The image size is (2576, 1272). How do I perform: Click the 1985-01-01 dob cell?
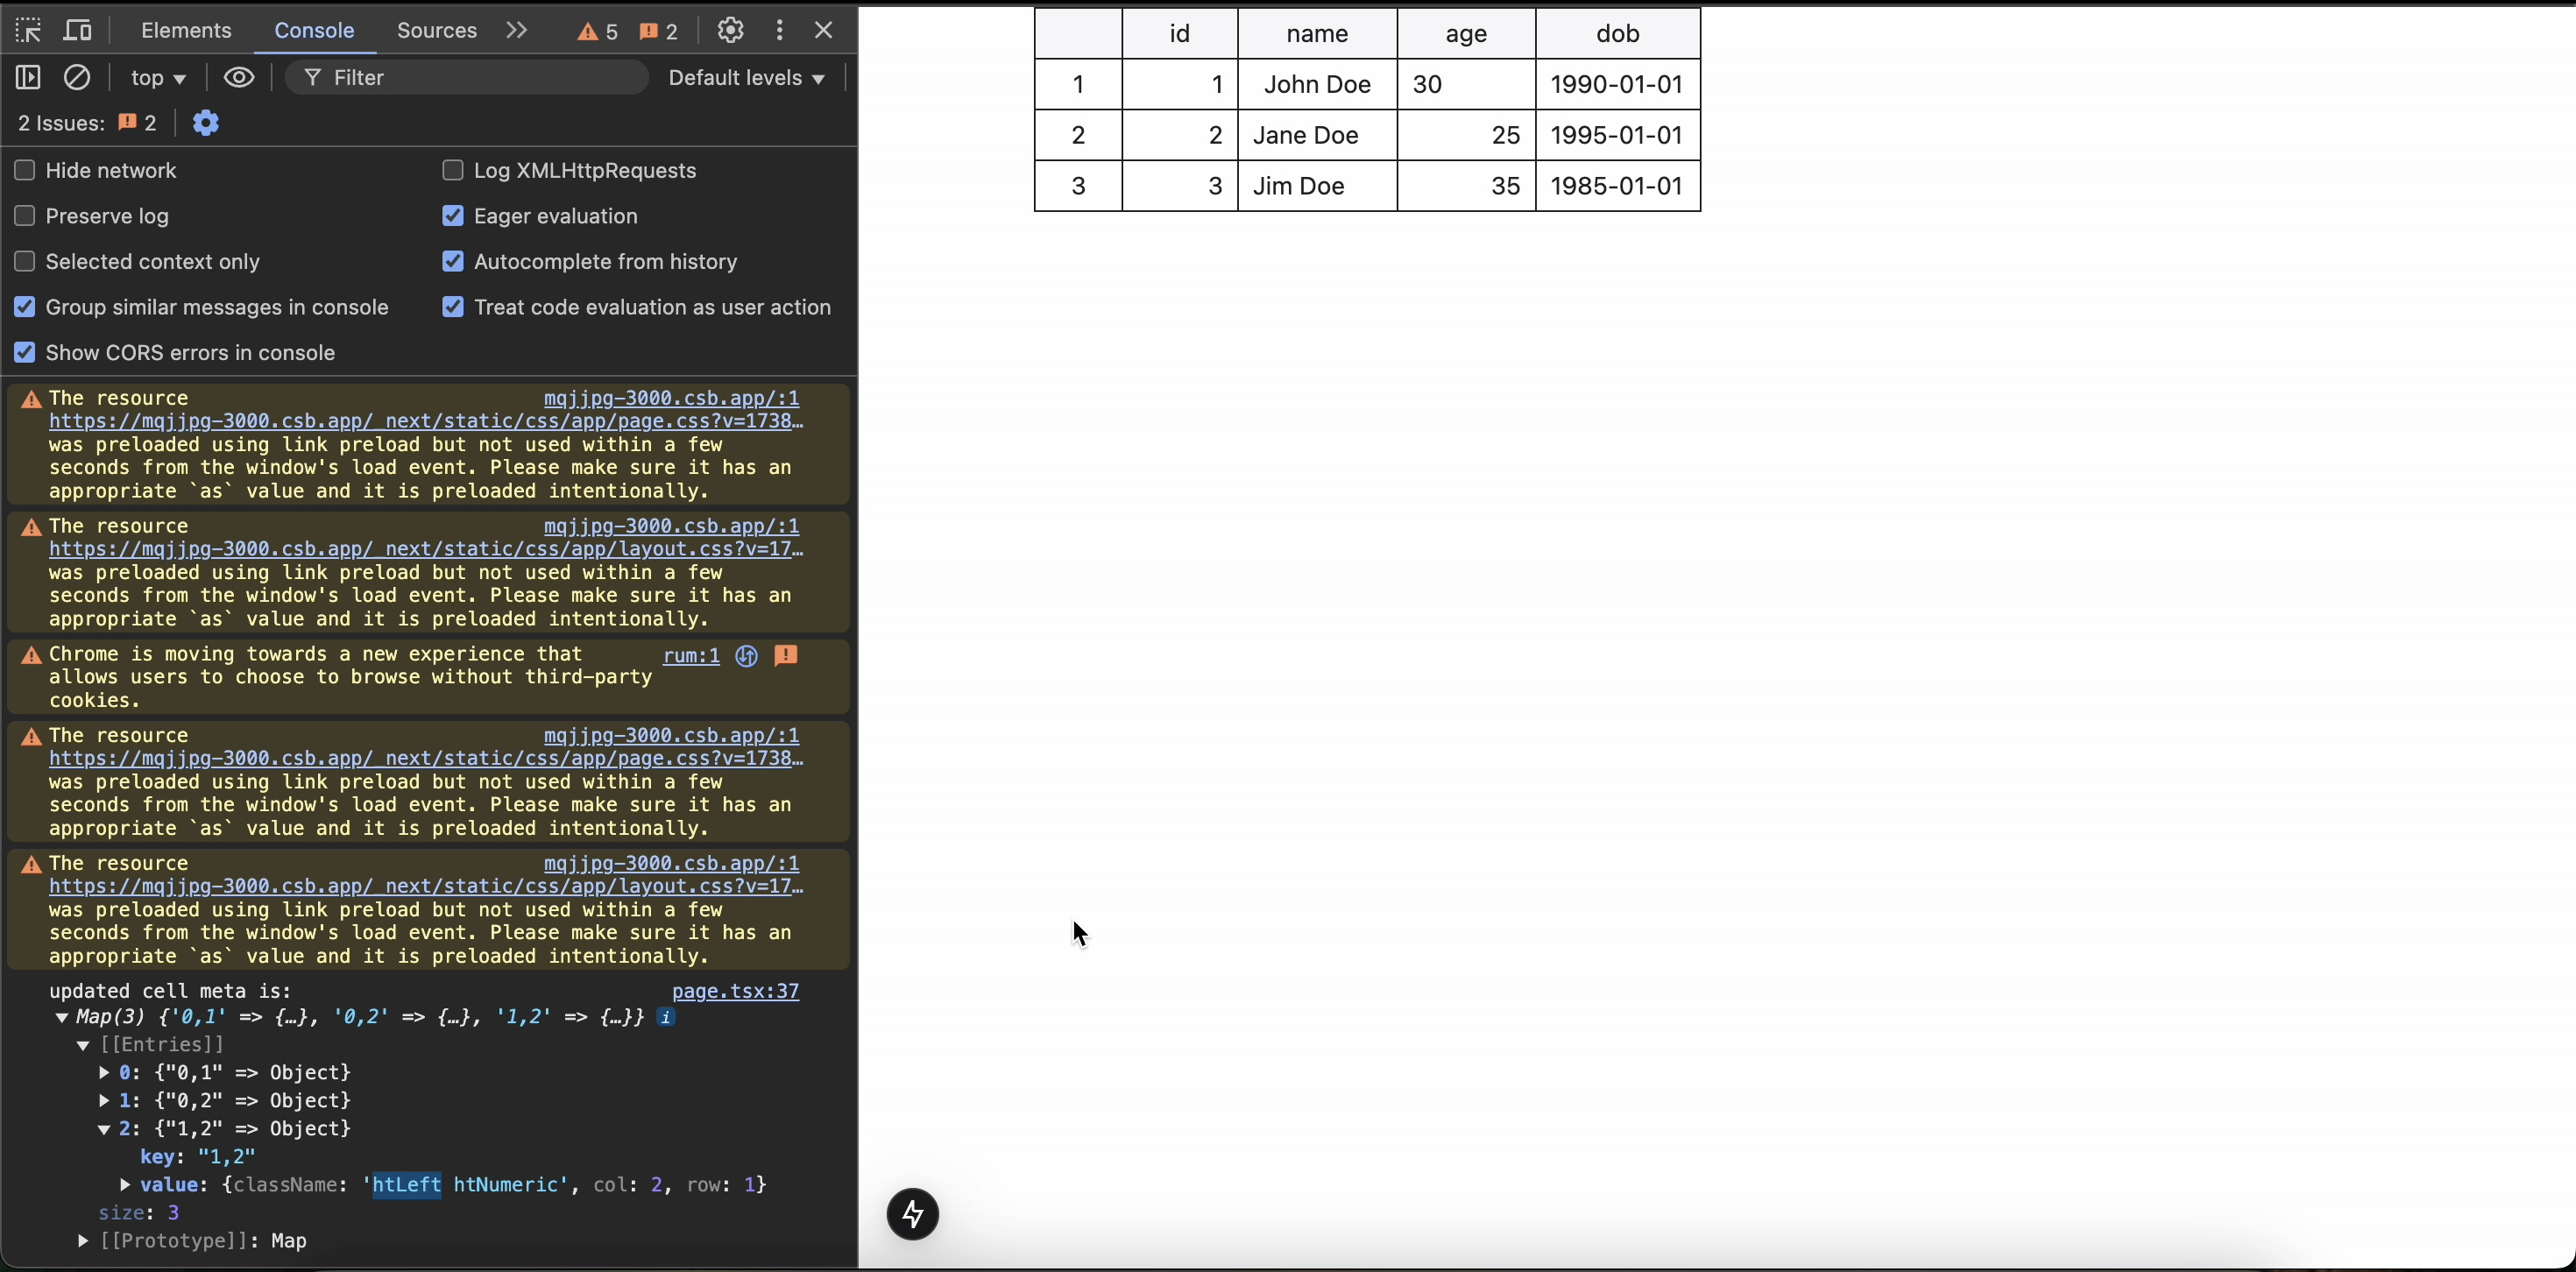[x=1618, y=186]
